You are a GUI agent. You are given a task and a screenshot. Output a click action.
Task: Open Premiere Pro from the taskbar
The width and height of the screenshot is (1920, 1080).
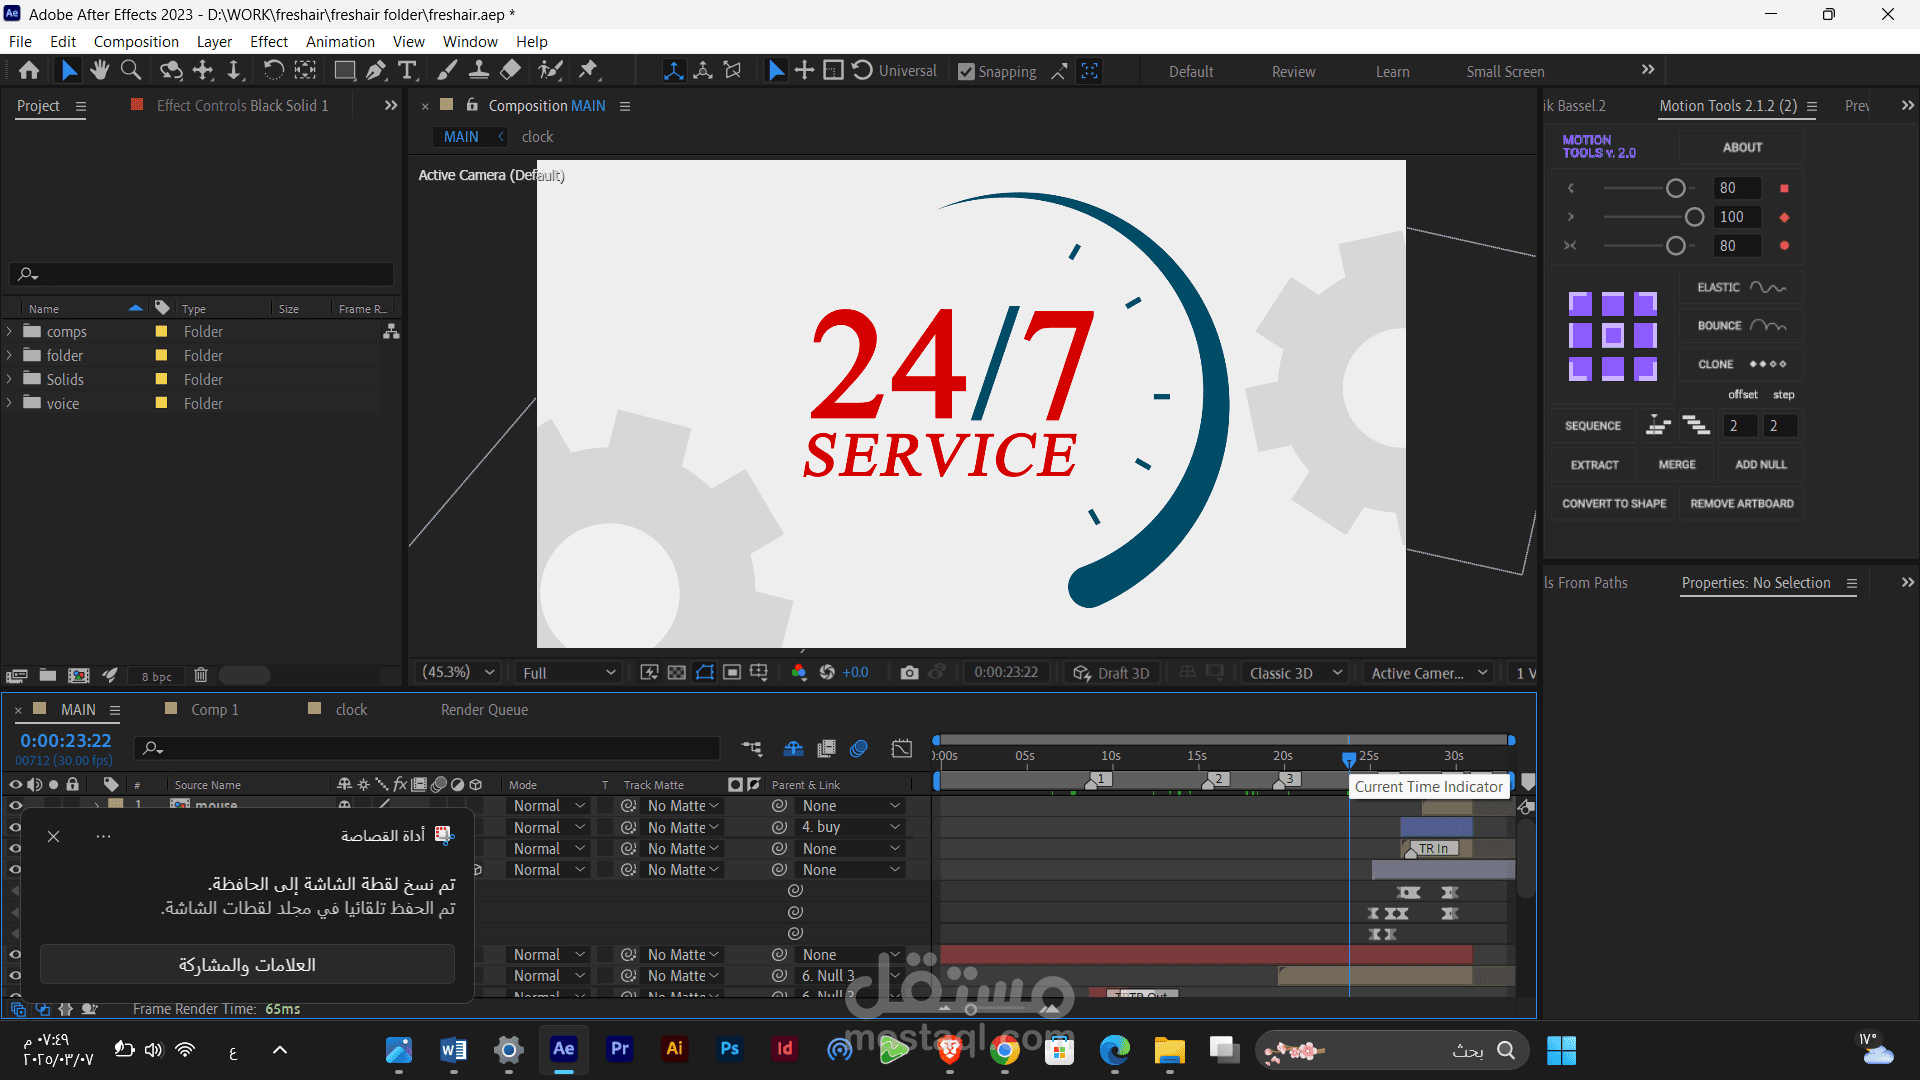click(x=620, y=1049)
